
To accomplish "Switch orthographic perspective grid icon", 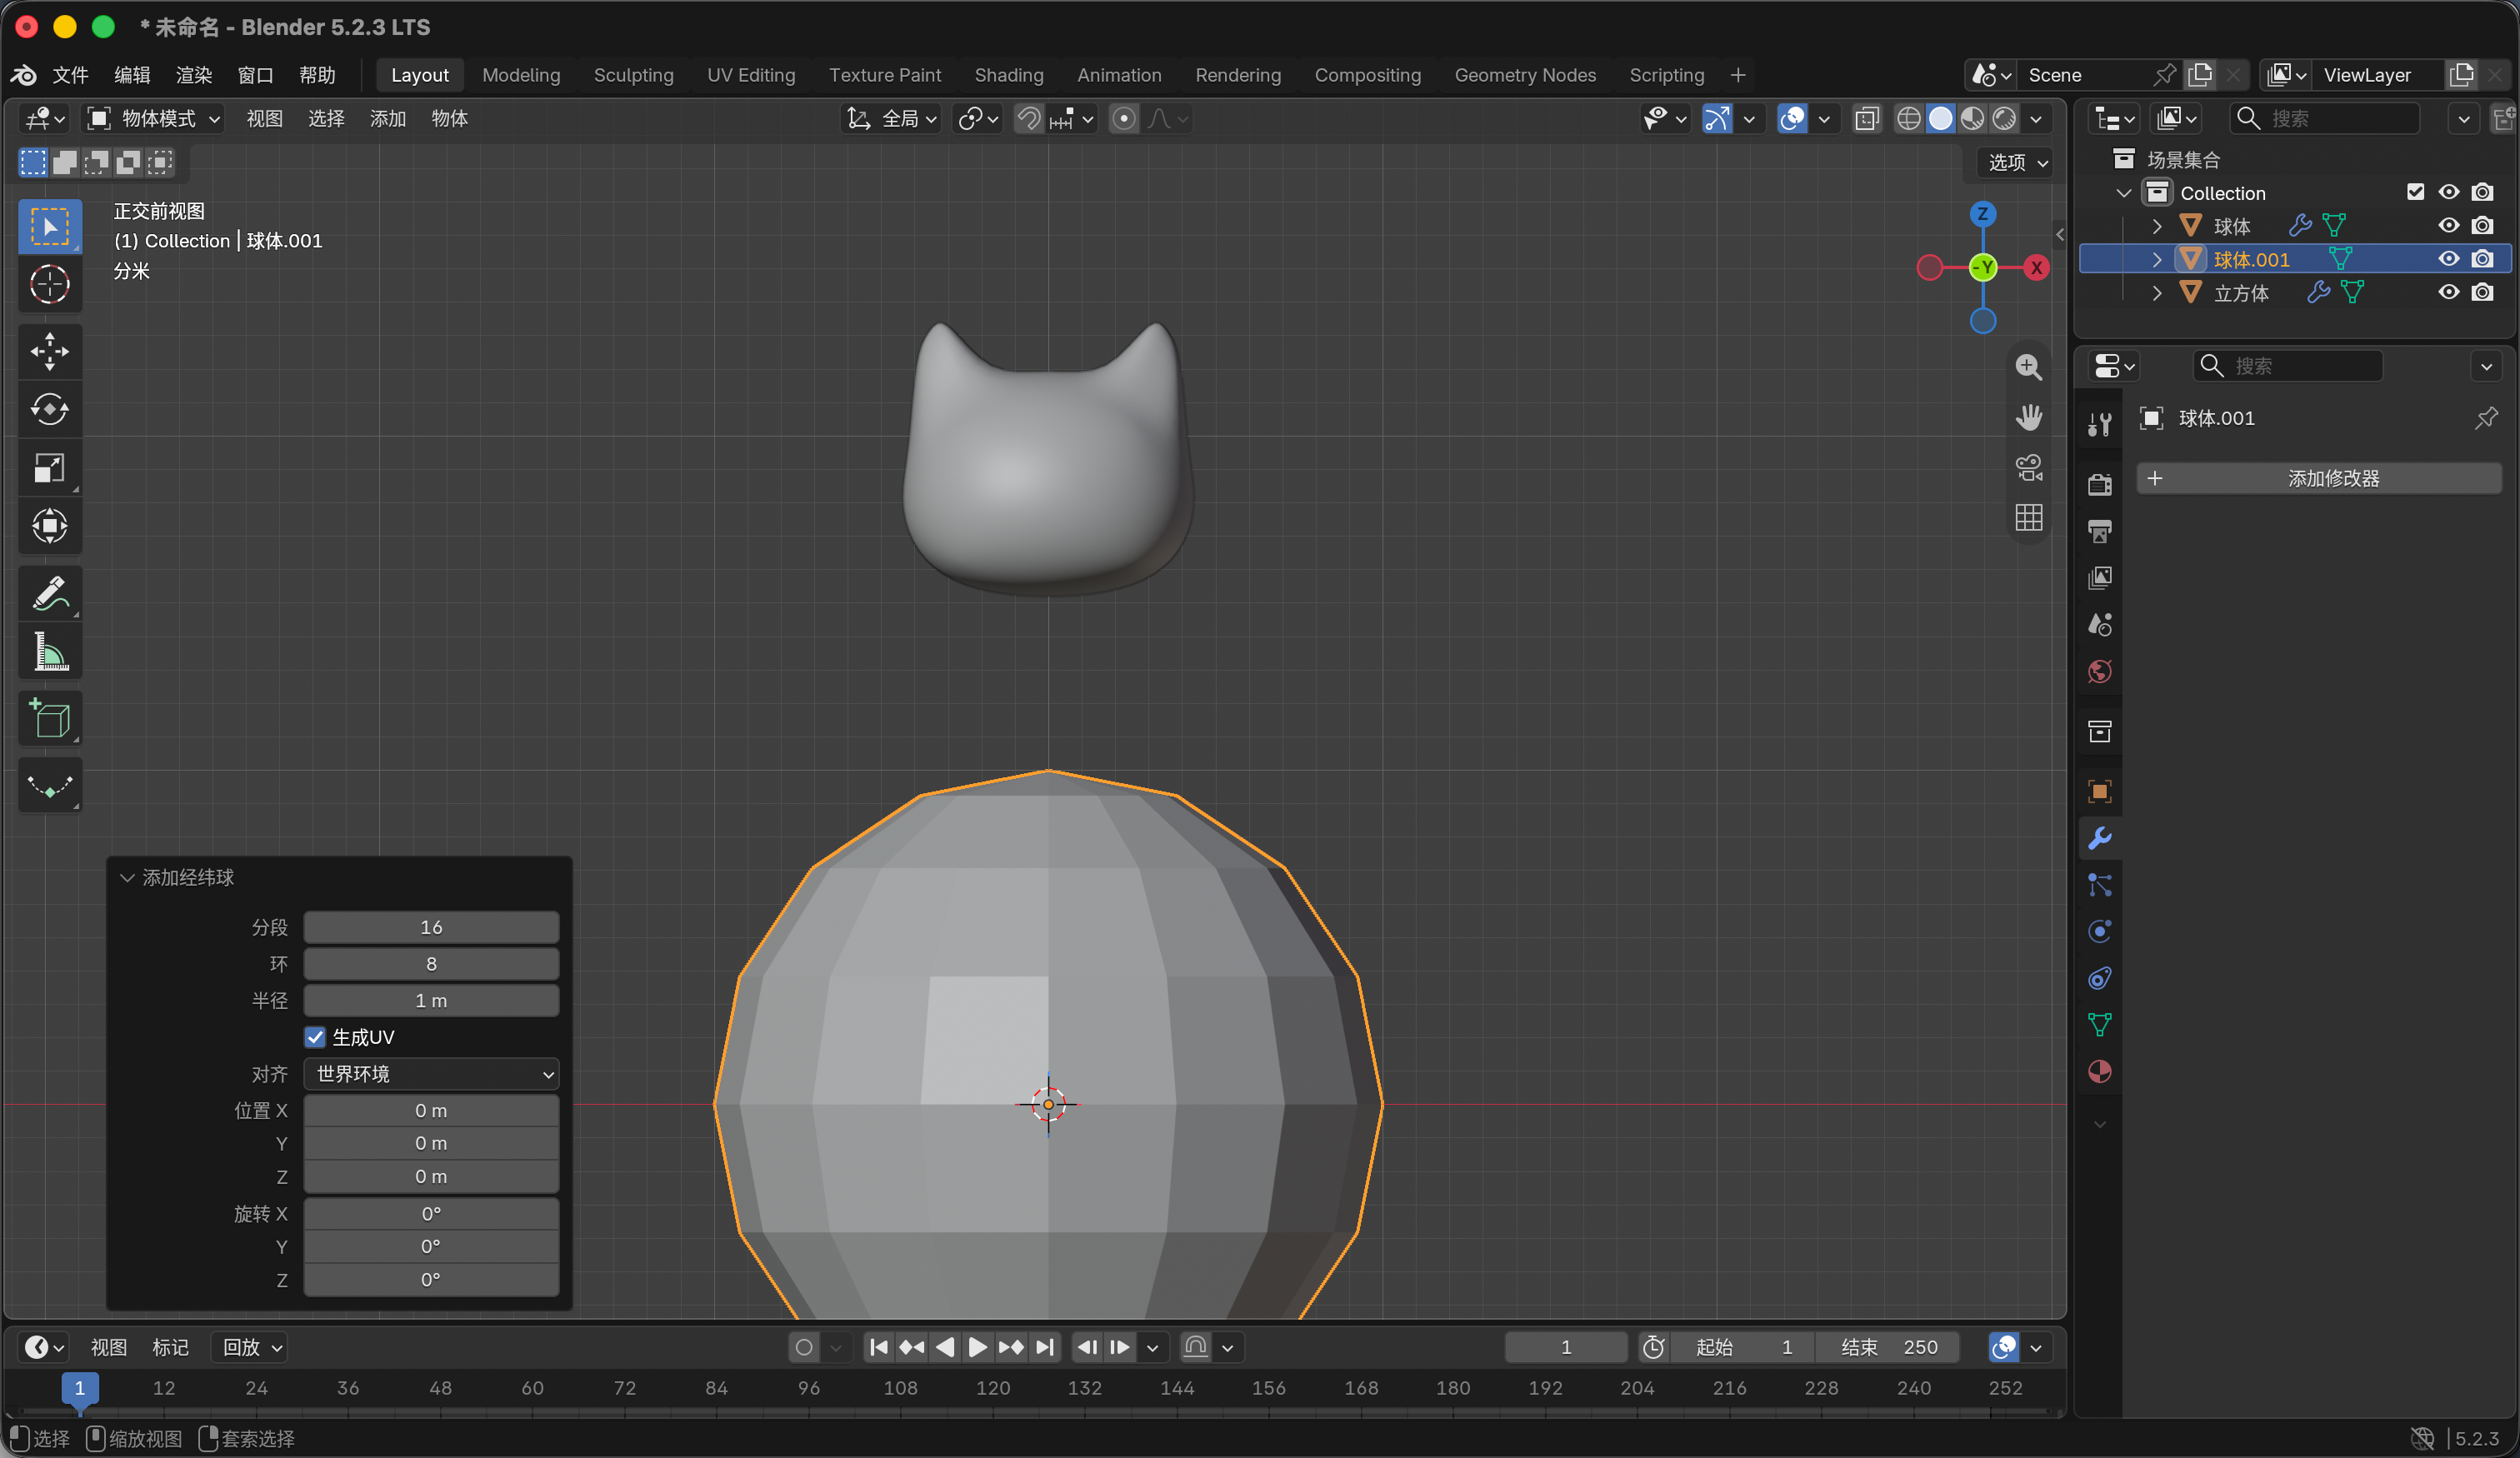I will click(x=2028, y=517).
